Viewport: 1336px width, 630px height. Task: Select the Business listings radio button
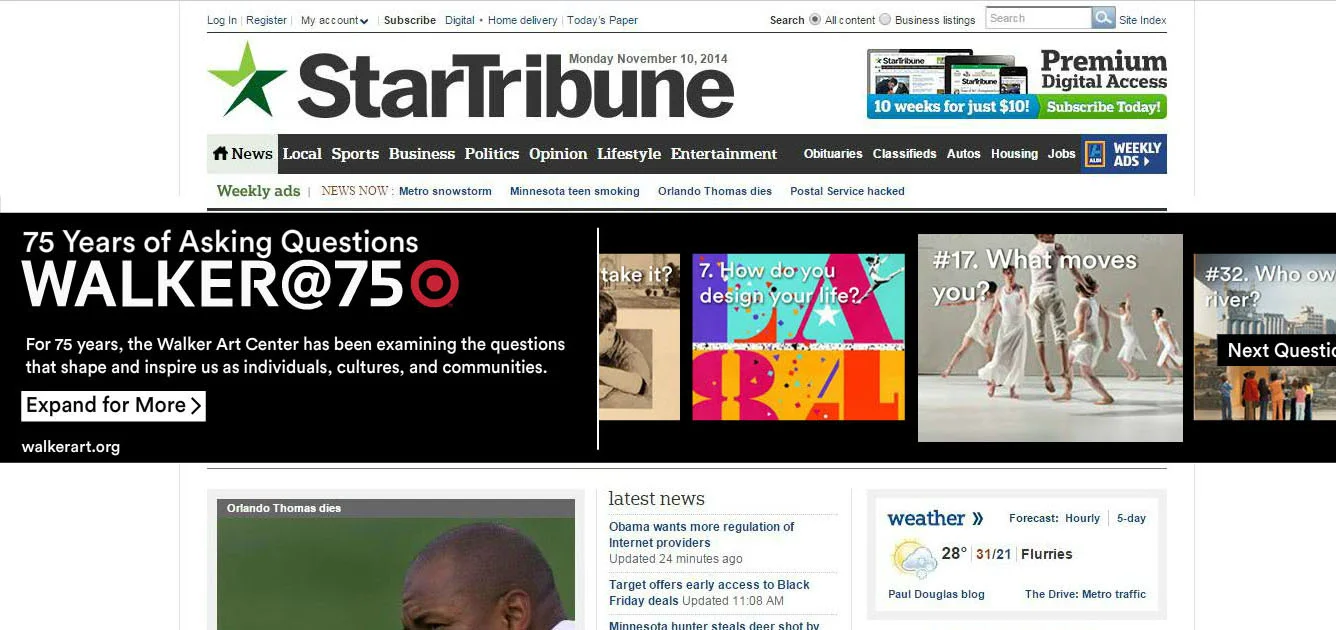(x=885, y=19)
